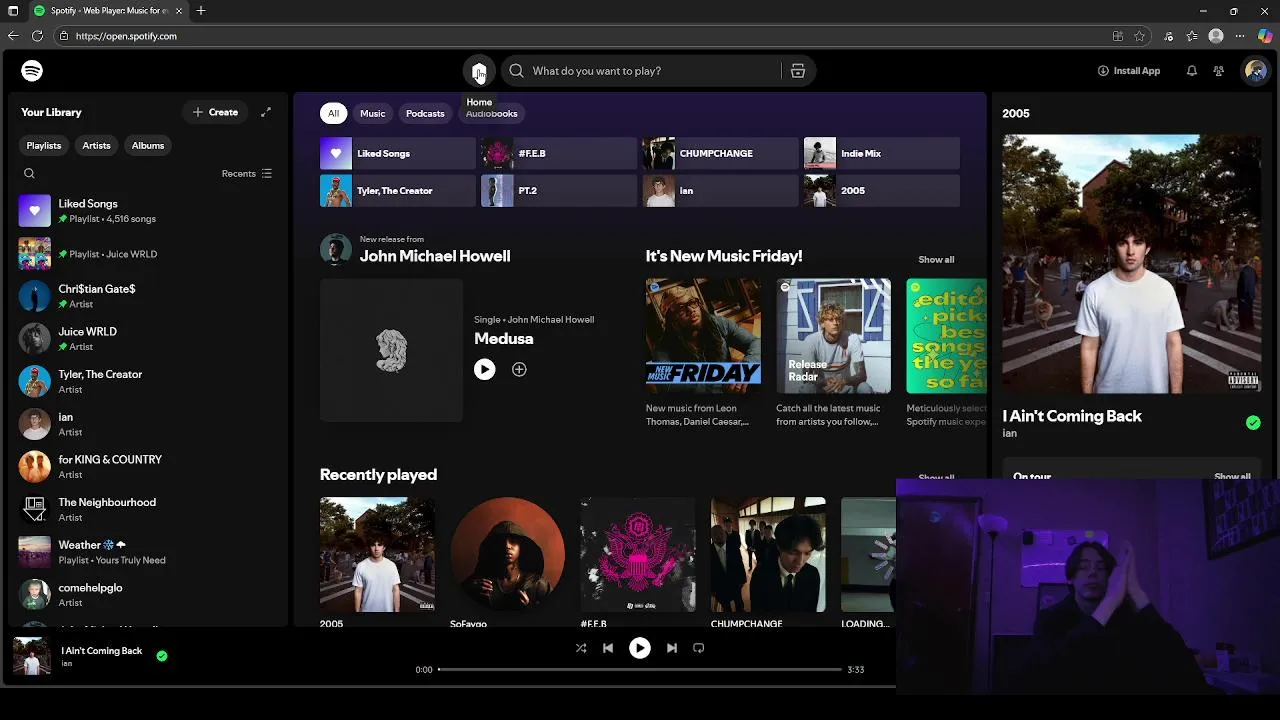
Task: Open the profile avatar menu
Action: point(1254,71)
